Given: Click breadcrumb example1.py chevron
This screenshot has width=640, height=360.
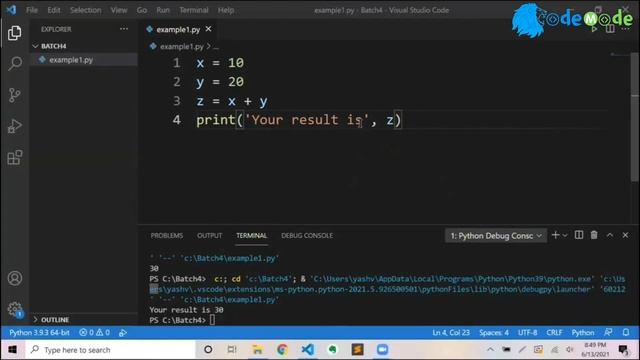Looking at the screenshot, I should click(209, 47).
